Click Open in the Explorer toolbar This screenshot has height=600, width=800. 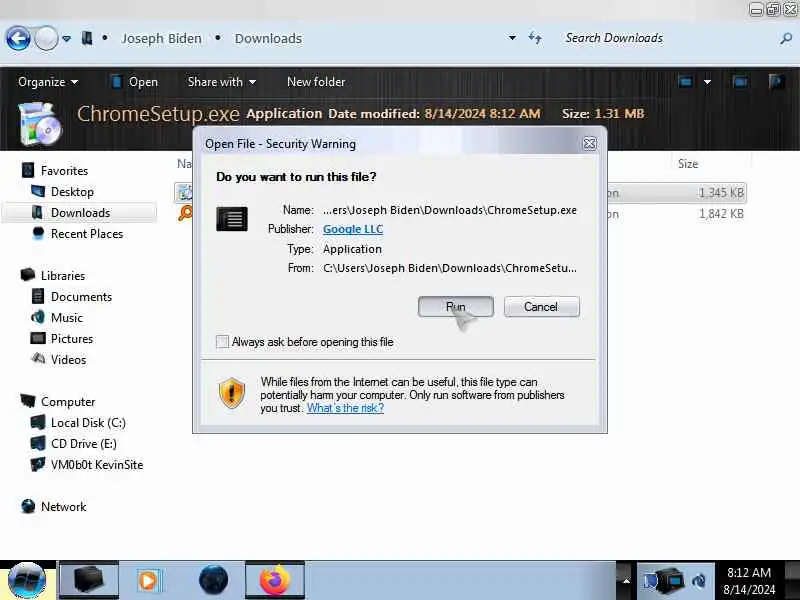(x=135, y=82)
